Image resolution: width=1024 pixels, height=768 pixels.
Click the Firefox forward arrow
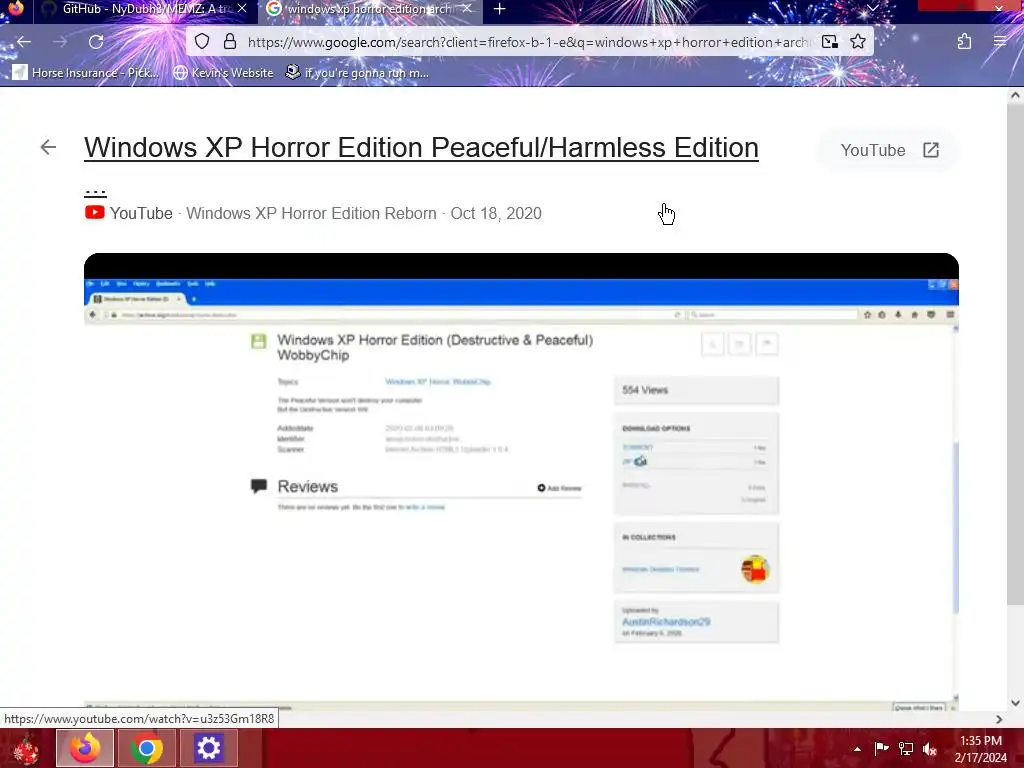tap(60, 42)
